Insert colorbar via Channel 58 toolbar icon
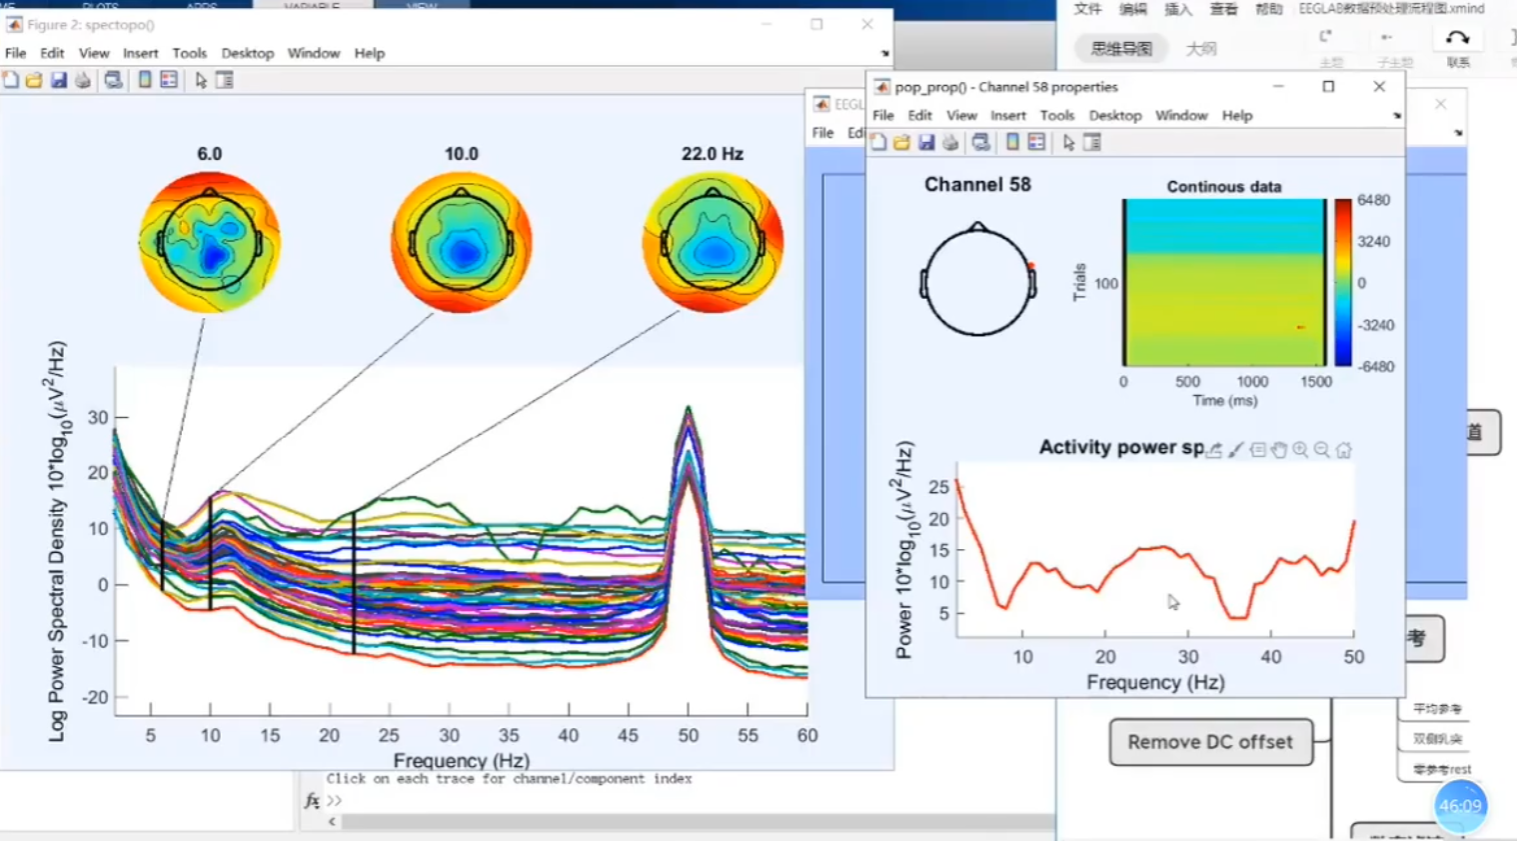 pos(1012,143)
